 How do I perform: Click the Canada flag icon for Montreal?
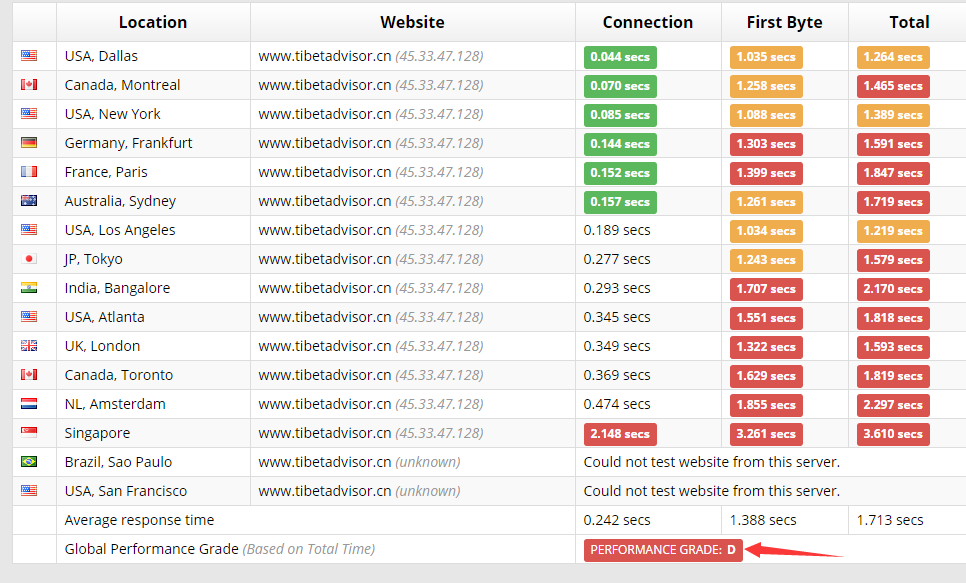[29, 84]
